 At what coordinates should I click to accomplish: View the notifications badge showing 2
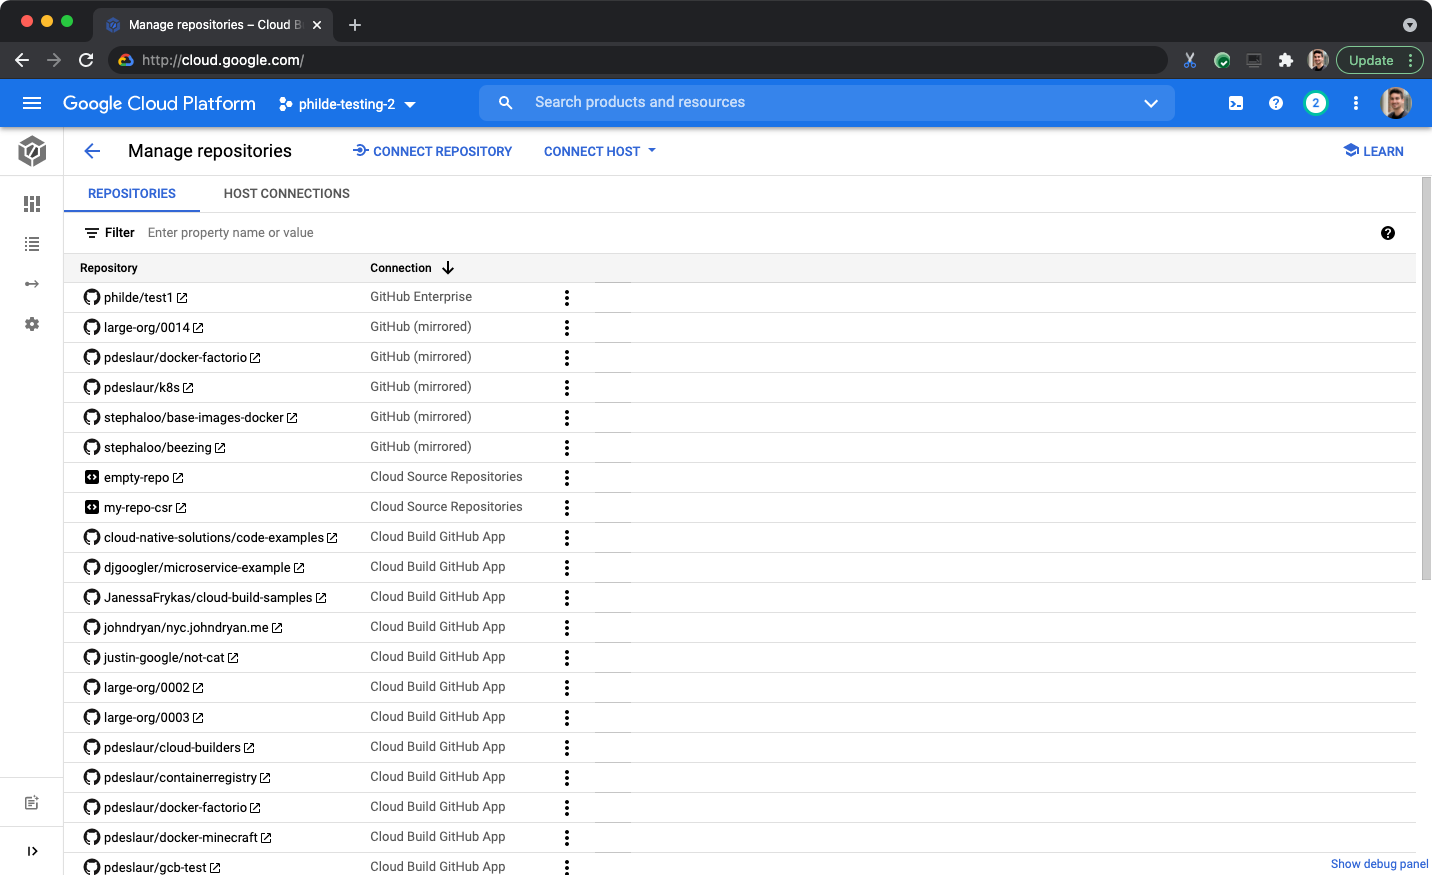[x=1316, y=103]
